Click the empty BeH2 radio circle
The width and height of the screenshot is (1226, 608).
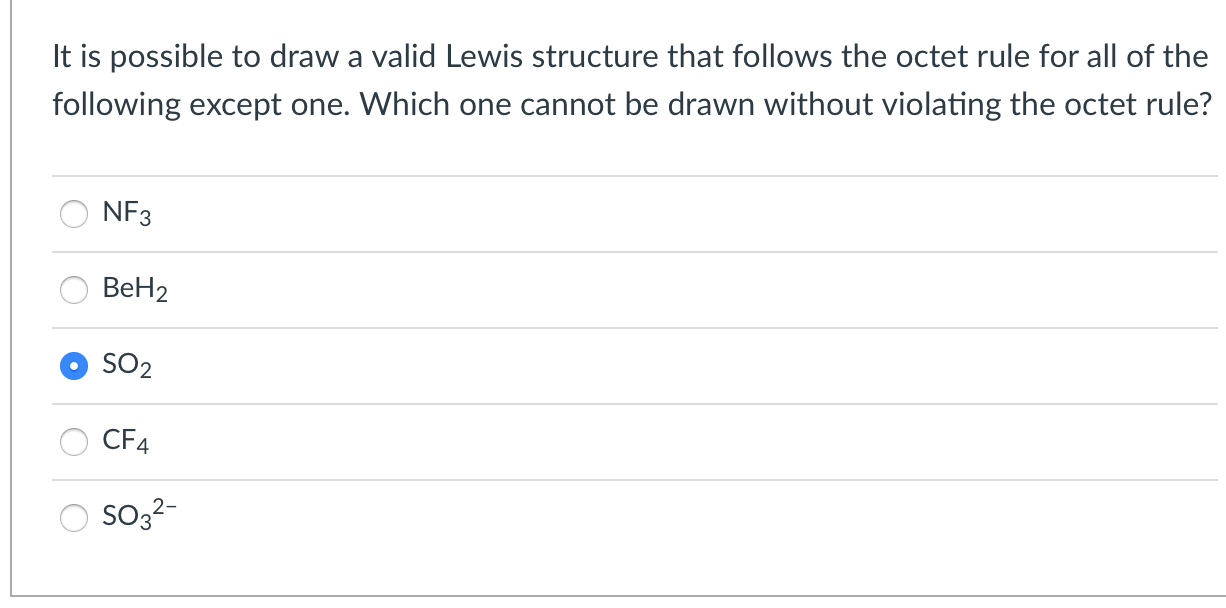(x=74, y=290)
